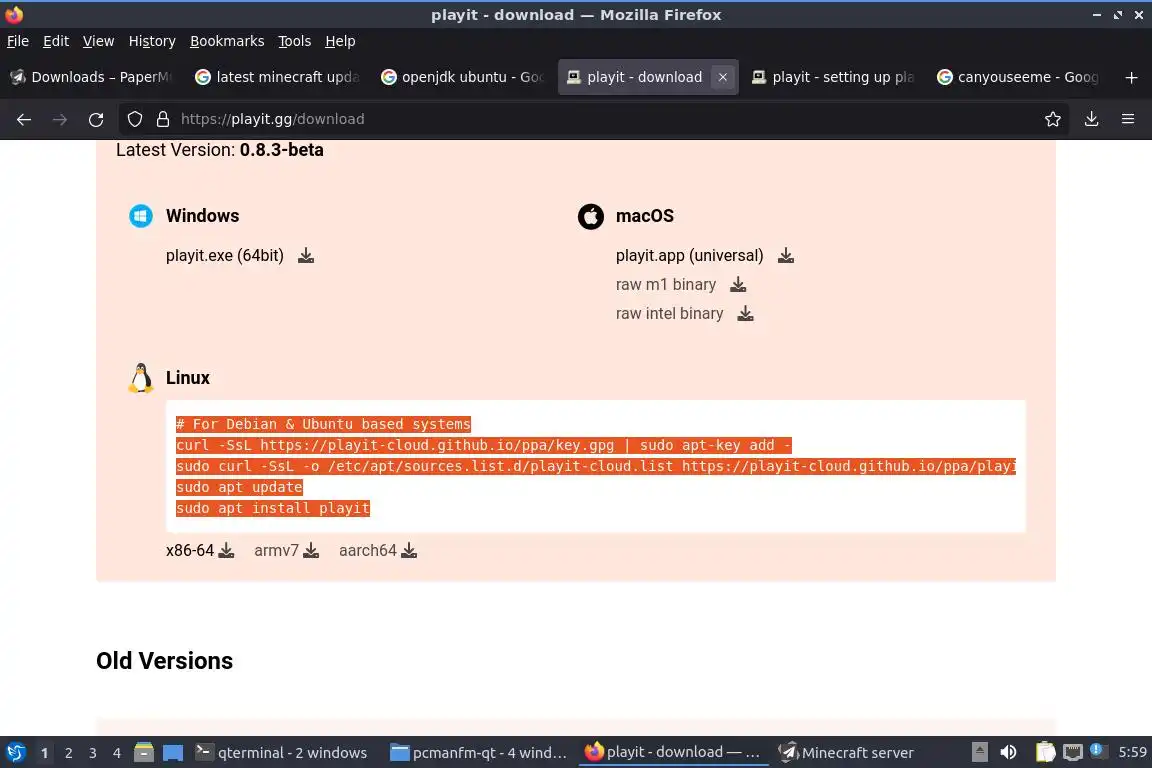Switch to latest minecraft update tab

click(277, 77)
